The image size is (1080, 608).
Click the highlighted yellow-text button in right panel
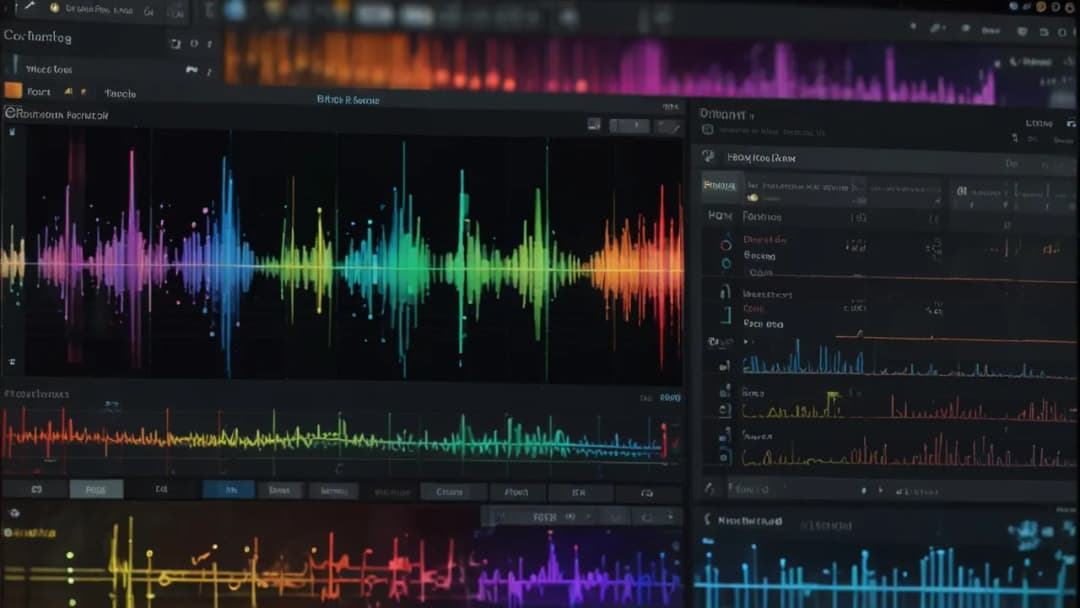coord(719,186)
